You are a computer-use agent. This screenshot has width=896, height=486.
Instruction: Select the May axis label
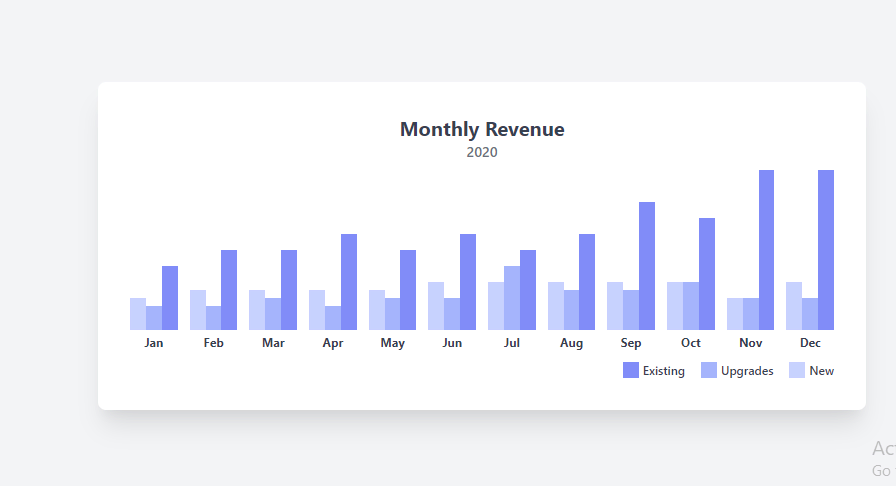point(393,342)
